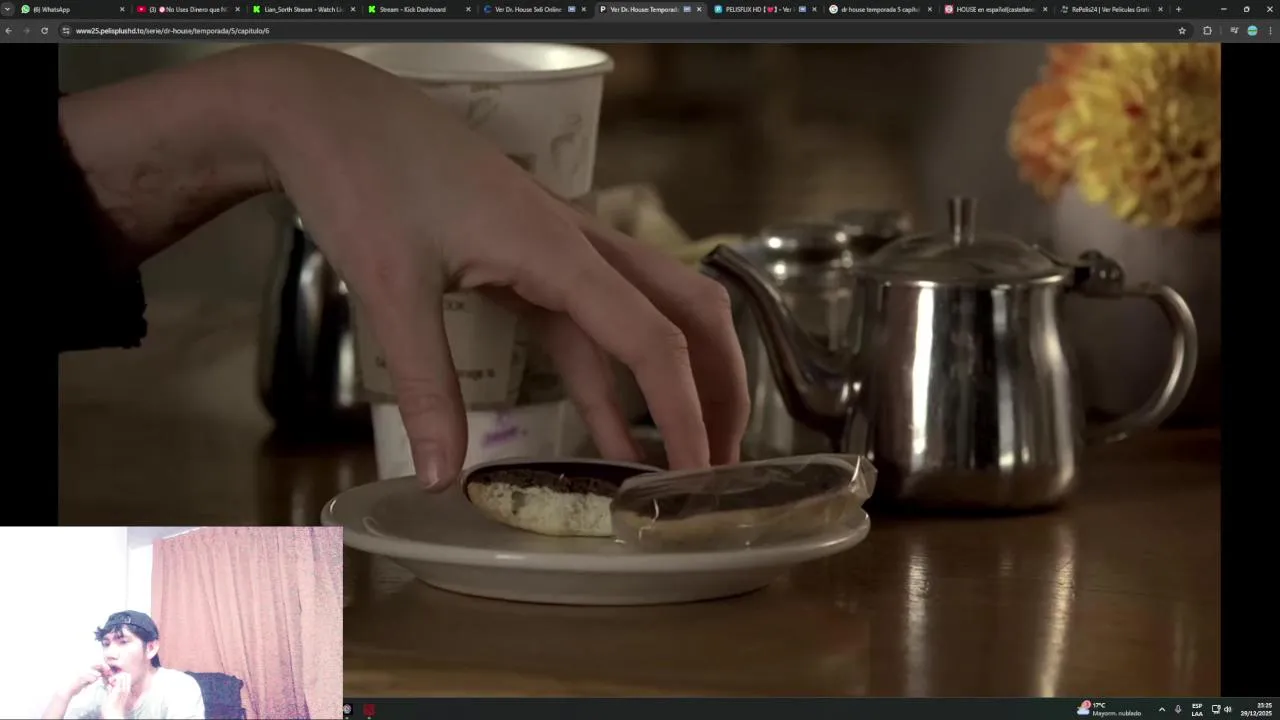This screenshot has height=720, width=1280.
Task: Close the 'Ver Dr. House 5x6 Online' tab
Action: [x=583, y=9]
